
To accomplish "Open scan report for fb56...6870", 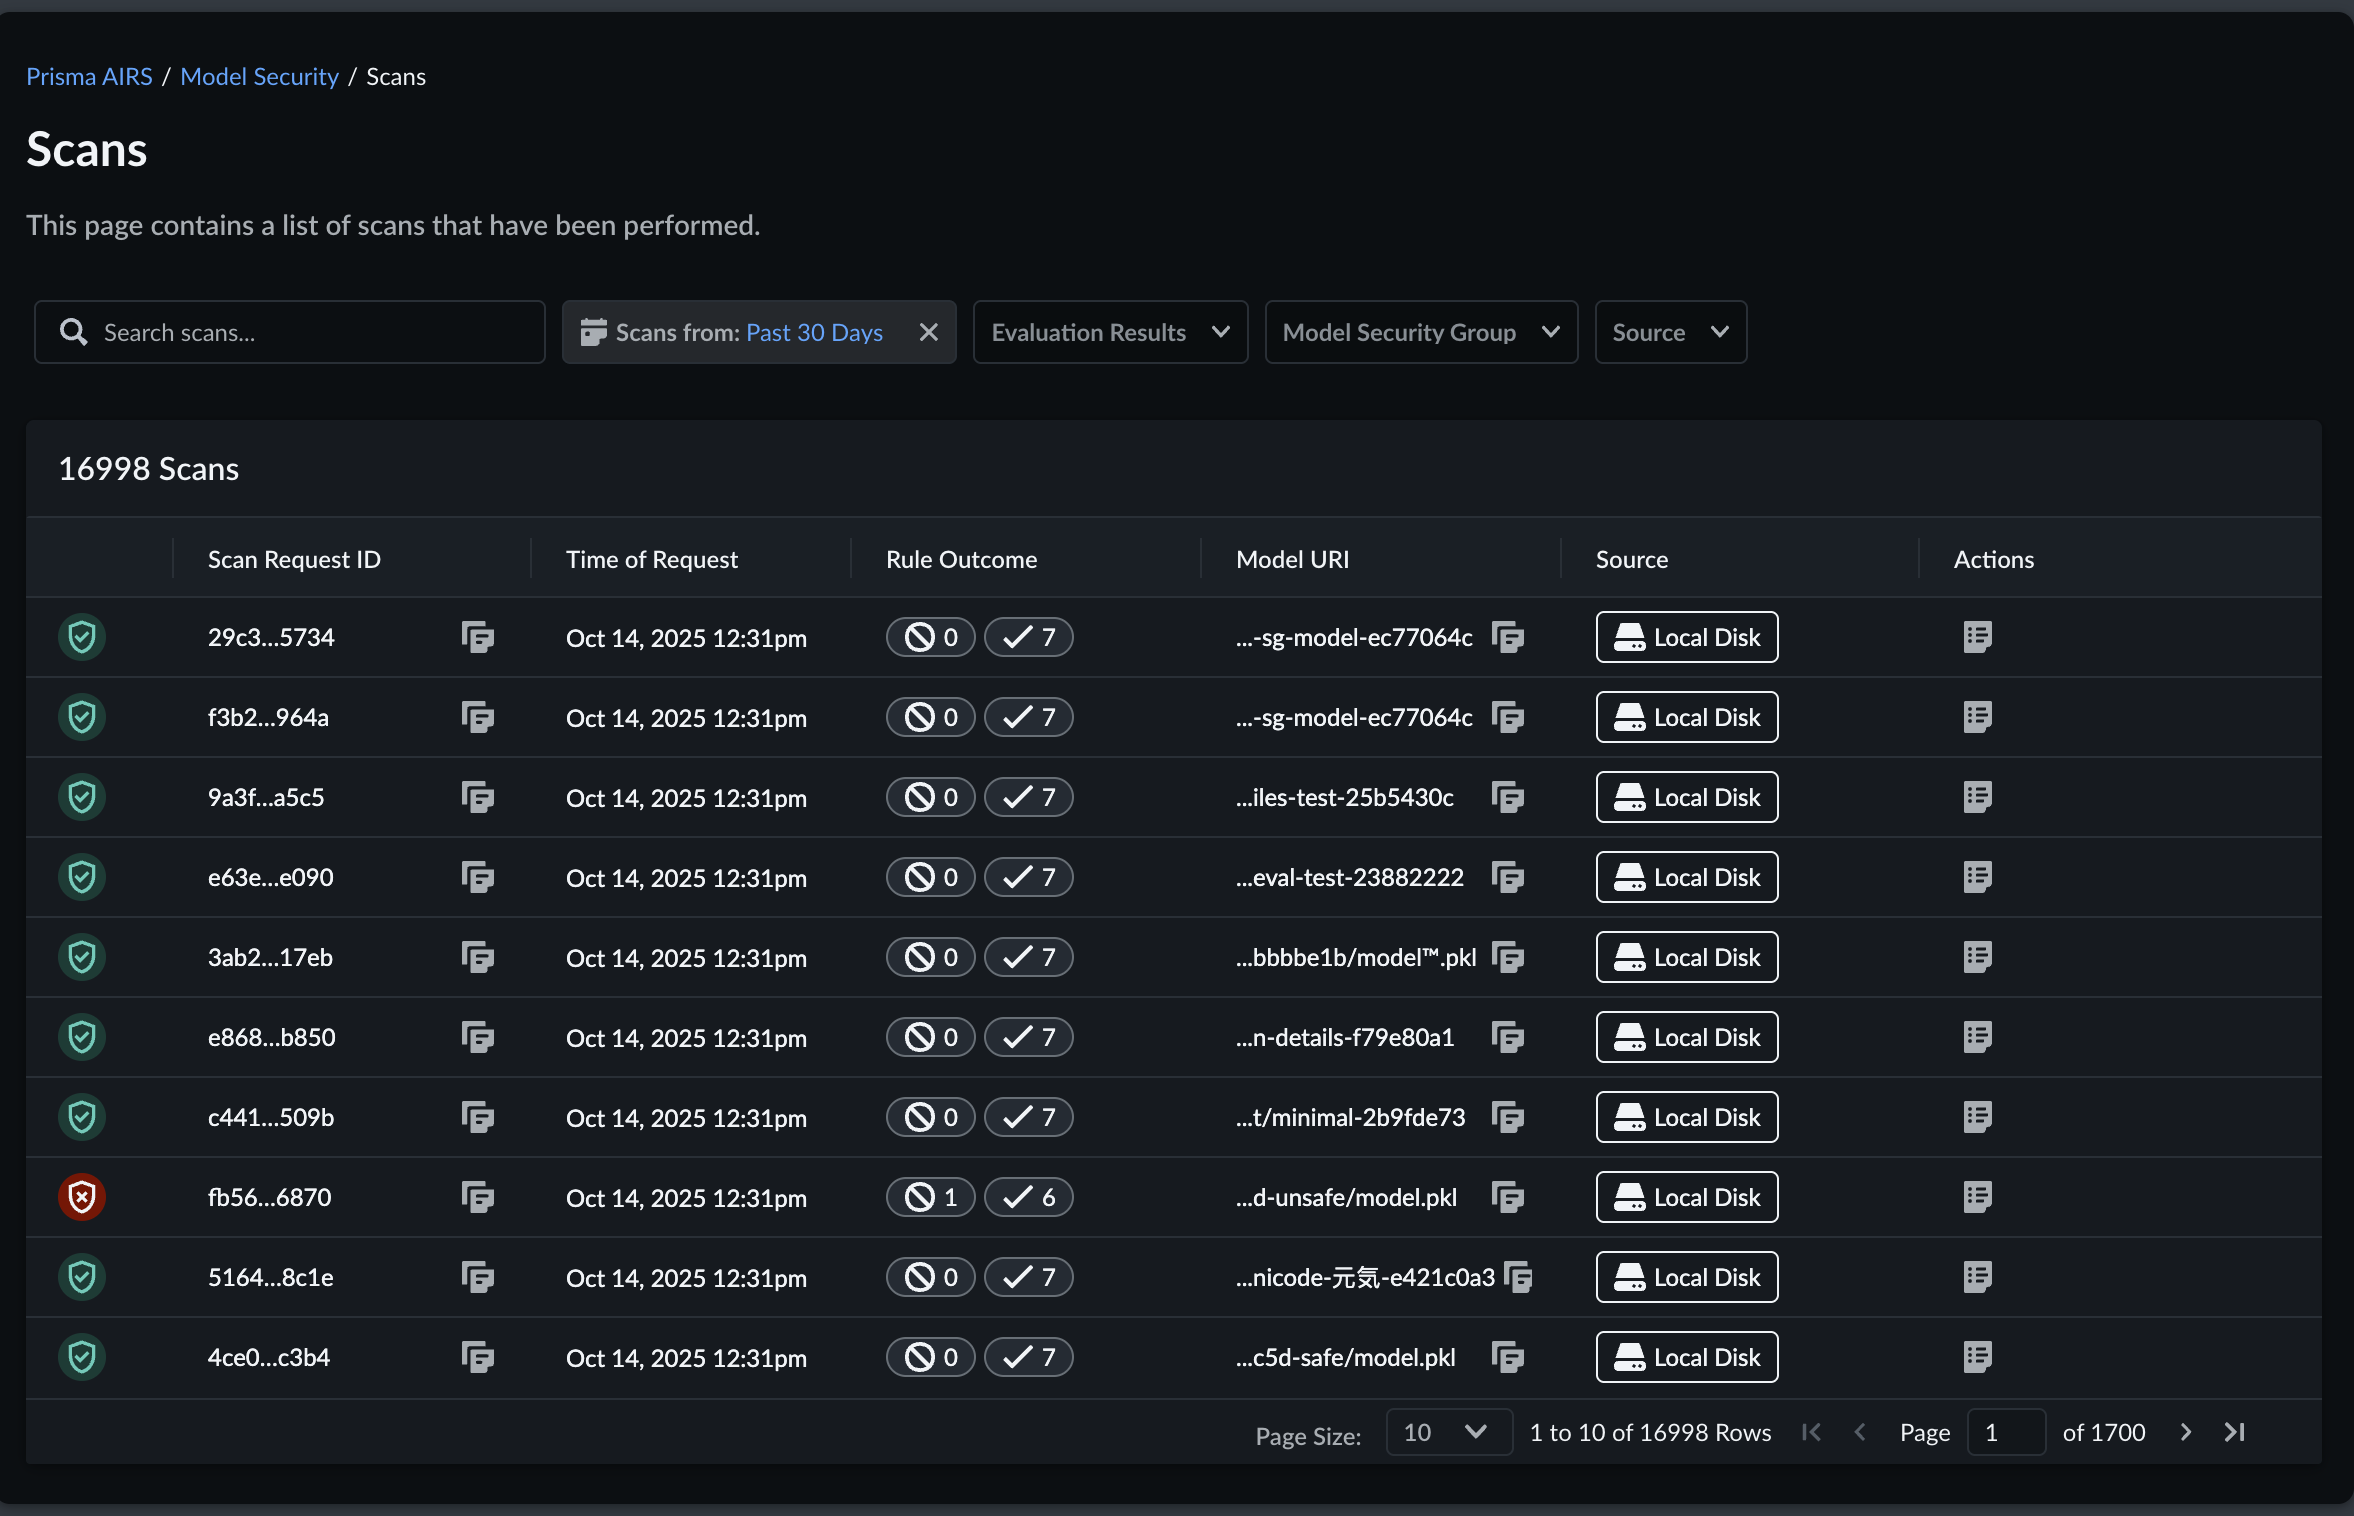I will pyautogui.click(x=1977, y=1197).
